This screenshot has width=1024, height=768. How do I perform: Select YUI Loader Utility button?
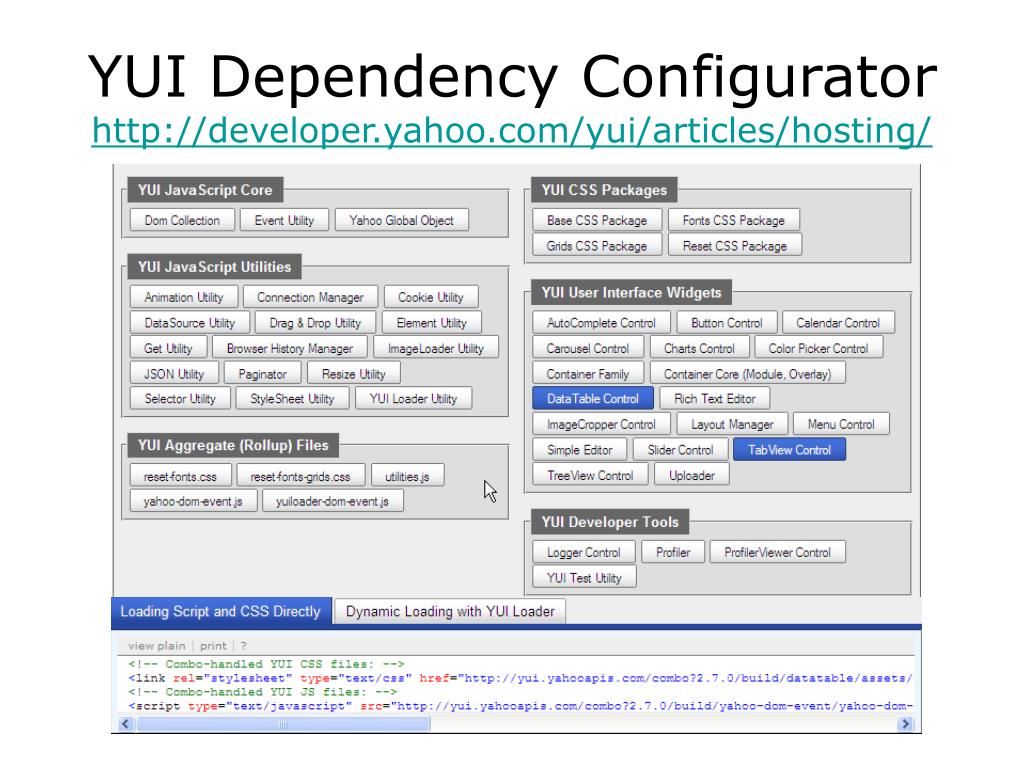[413, 398]
